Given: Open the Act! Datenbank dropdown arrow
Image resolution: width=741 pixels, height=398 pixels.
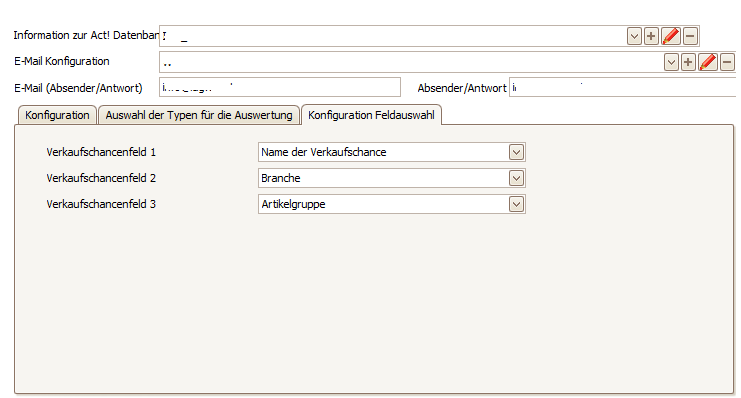Looking at the screenshot, I should coord(634,36).
